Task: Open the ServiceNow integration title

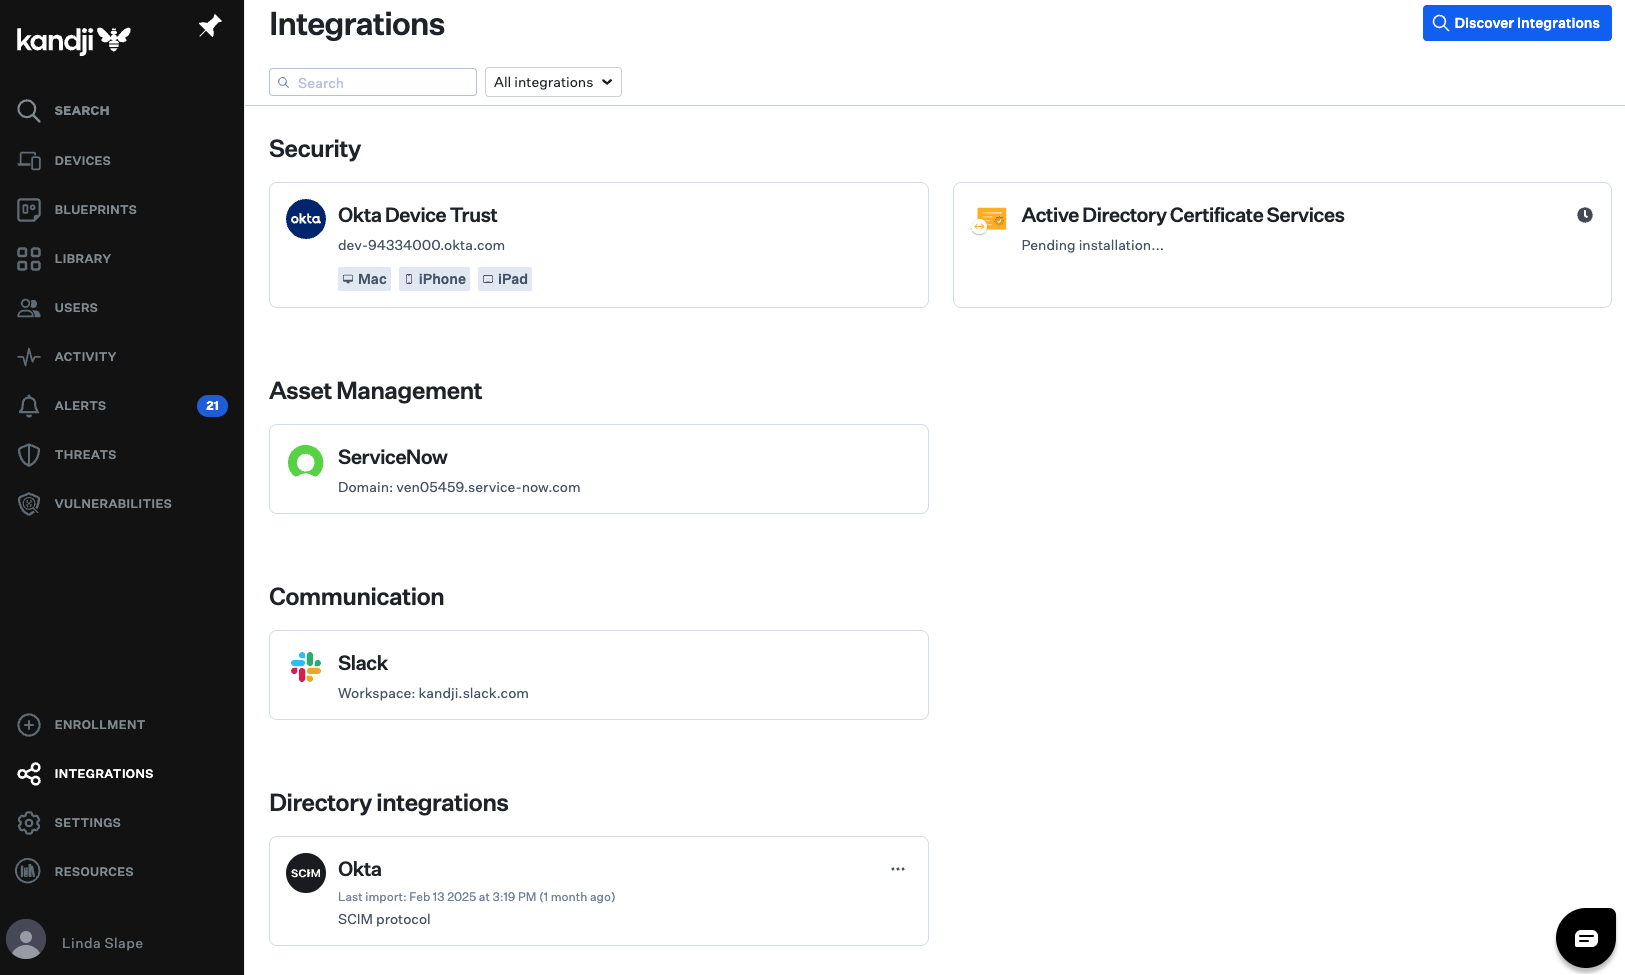Action: (392, 457)
